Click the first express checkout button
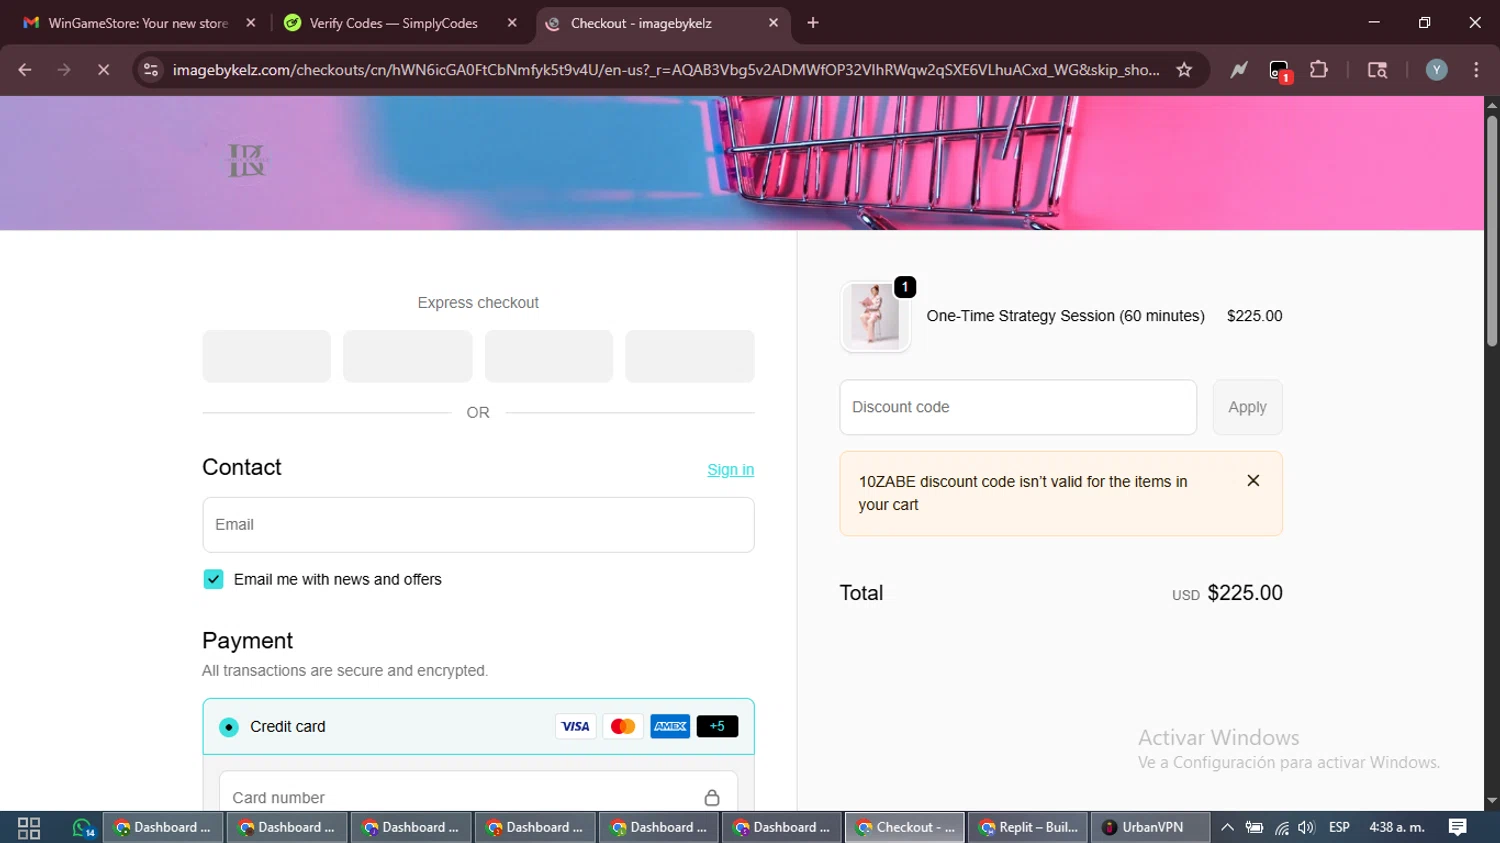Image resolution: width=1500 pixels, height=843 pixels. coord(267,356)
